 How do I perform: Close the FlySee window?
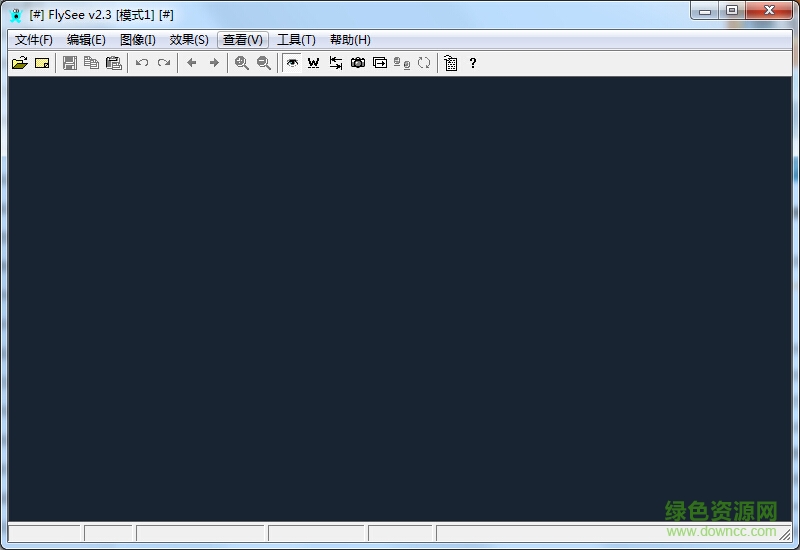769,10
